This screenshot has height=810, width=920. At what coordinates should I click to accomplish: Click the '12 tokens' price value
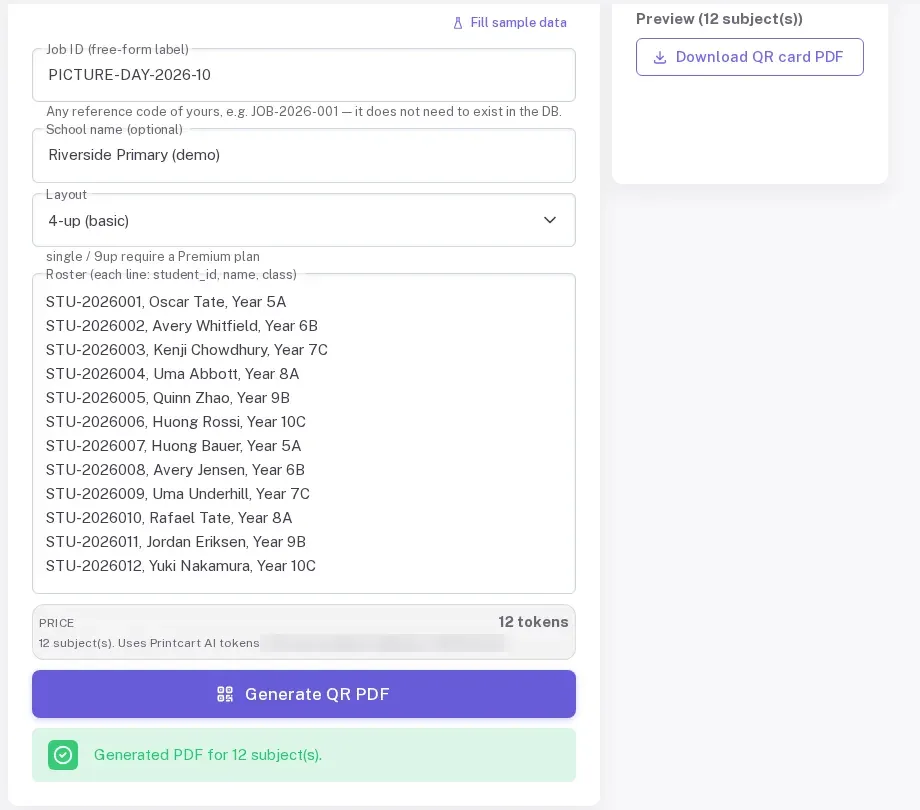[x=533, y=622]
